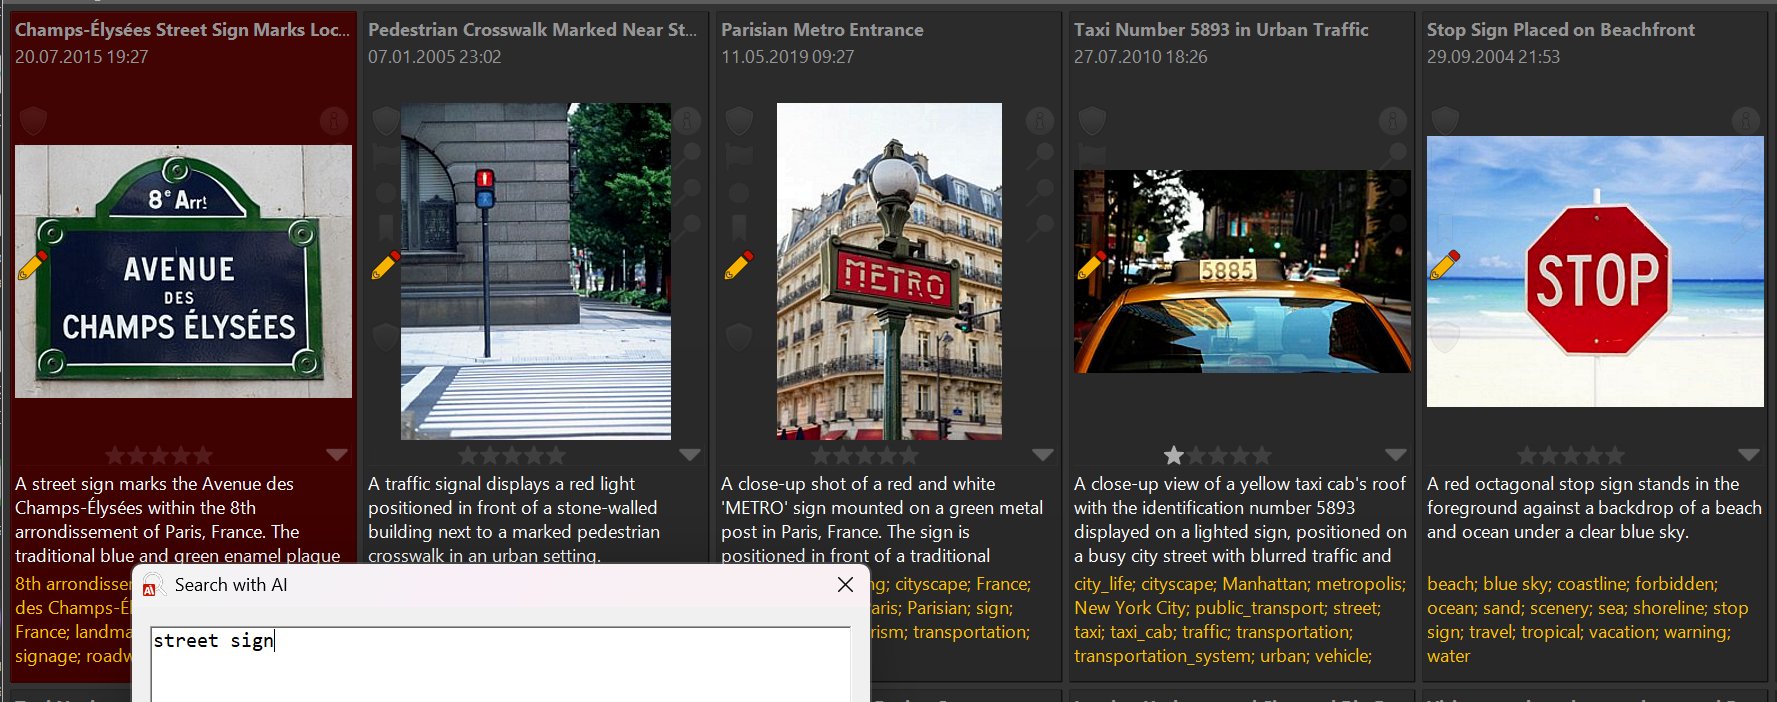
Task: Click the round label dot on Pedestrian Crosswalk card
Action: (x=386, y=192)
